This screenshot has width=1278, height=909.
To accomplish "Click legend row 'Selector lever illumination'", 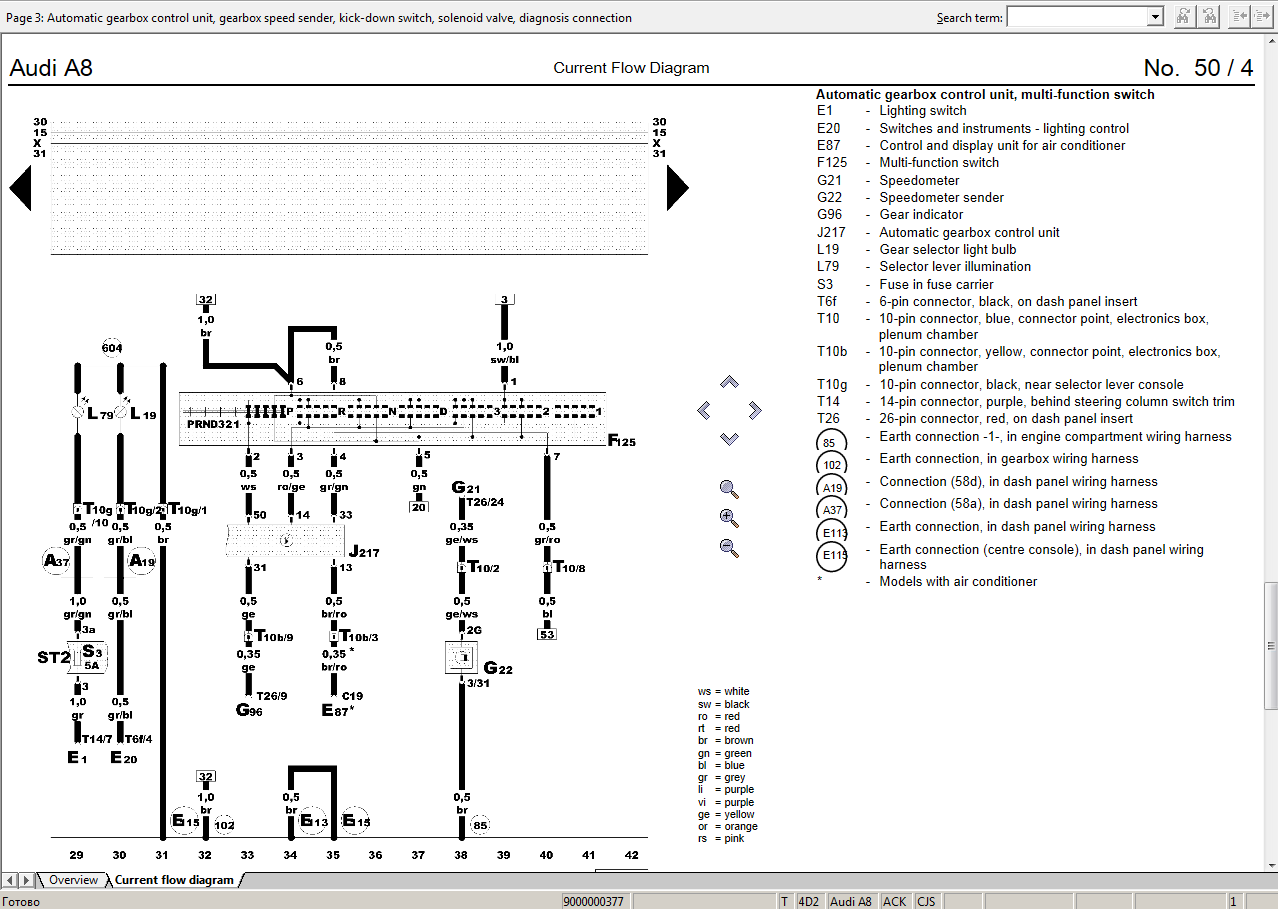I will (x=923, y=266).
